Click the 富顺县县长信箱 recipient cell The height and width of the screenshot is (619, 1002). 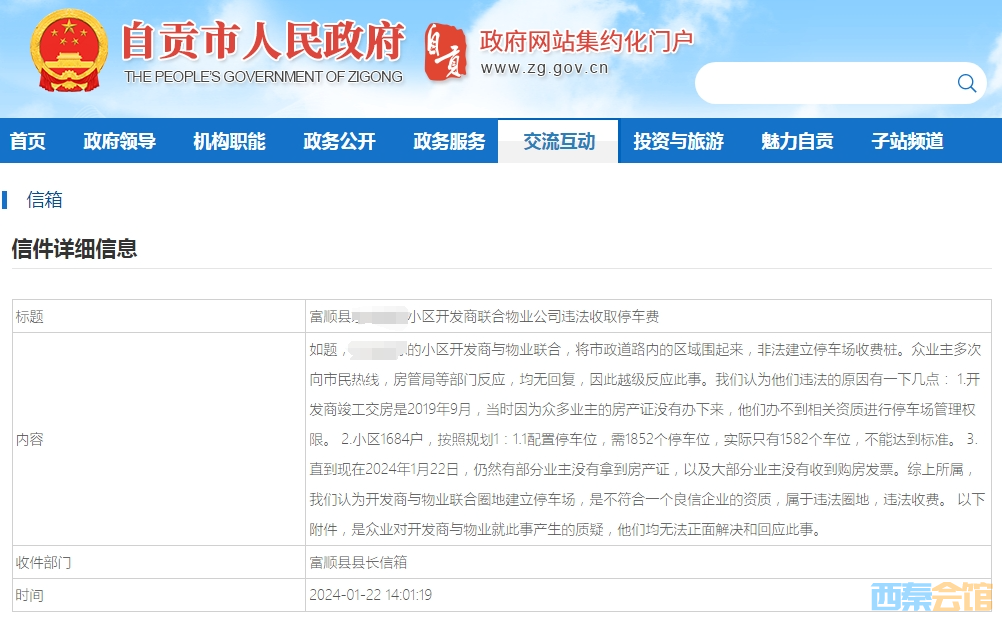(358, 563)
